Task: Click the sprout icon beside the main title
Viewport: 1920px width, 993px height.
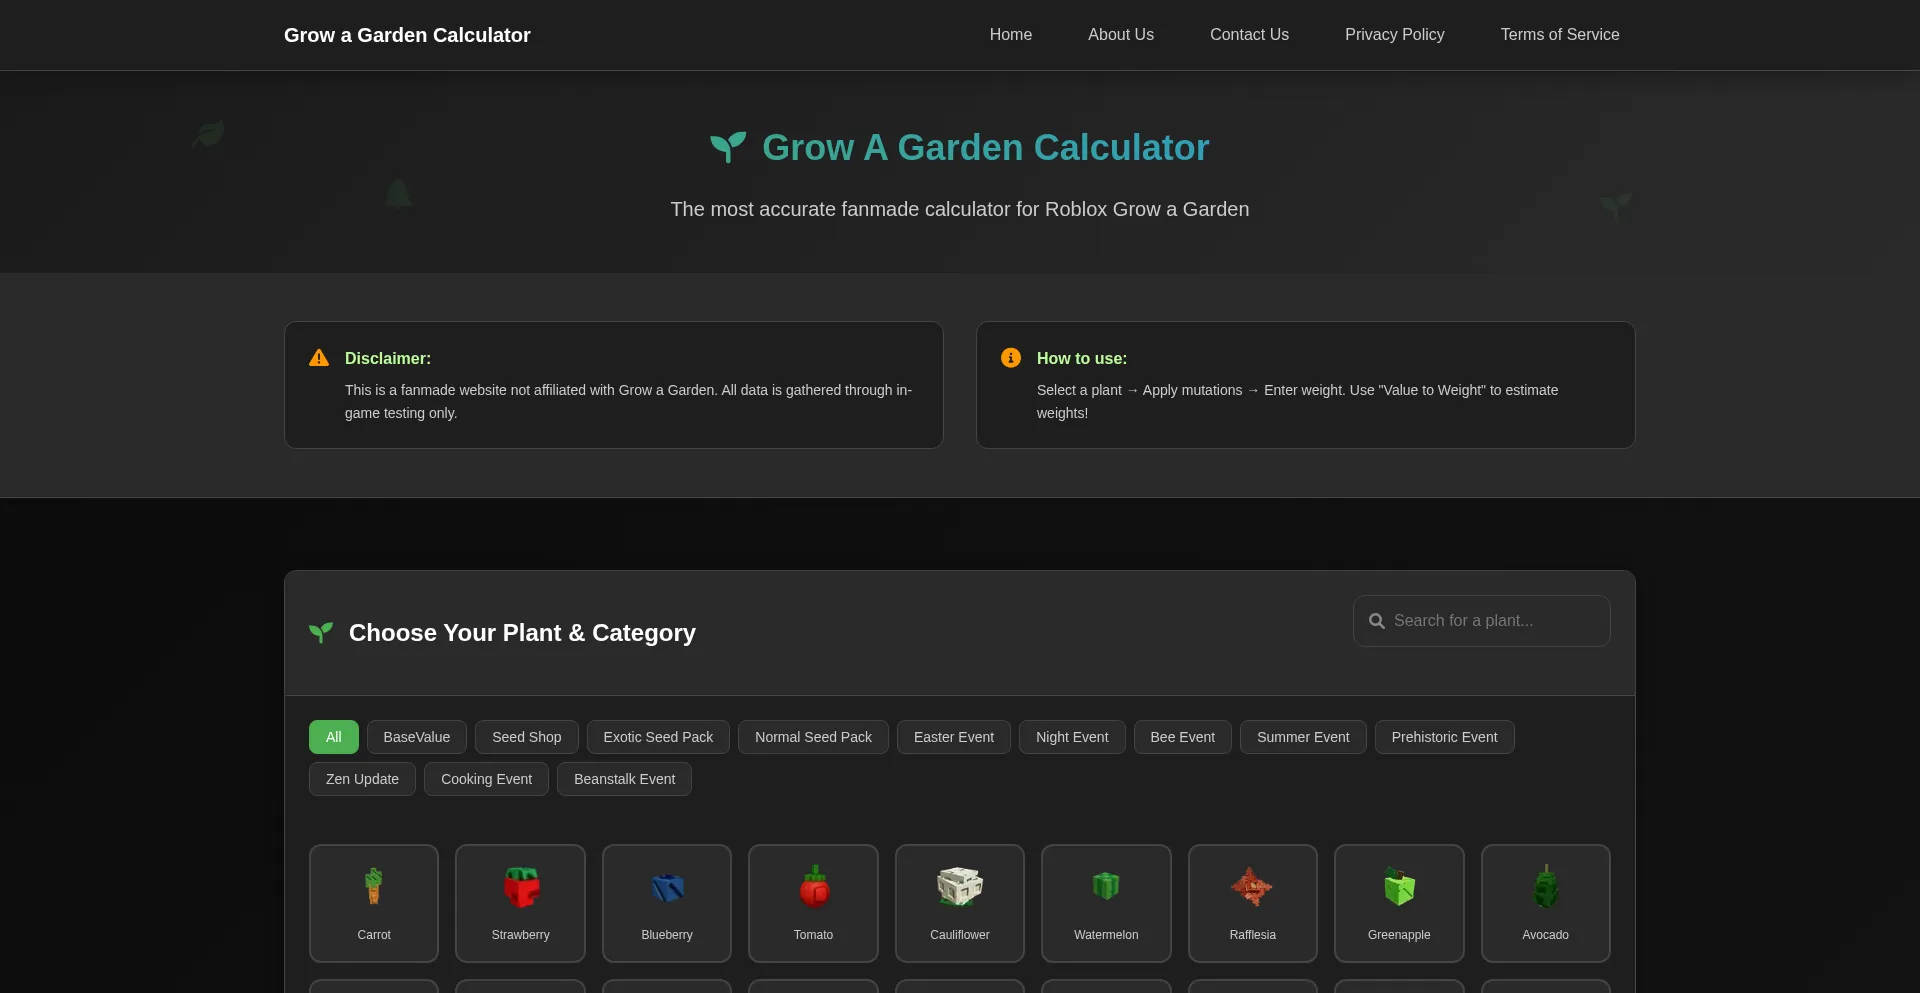Action: [728, 147]
